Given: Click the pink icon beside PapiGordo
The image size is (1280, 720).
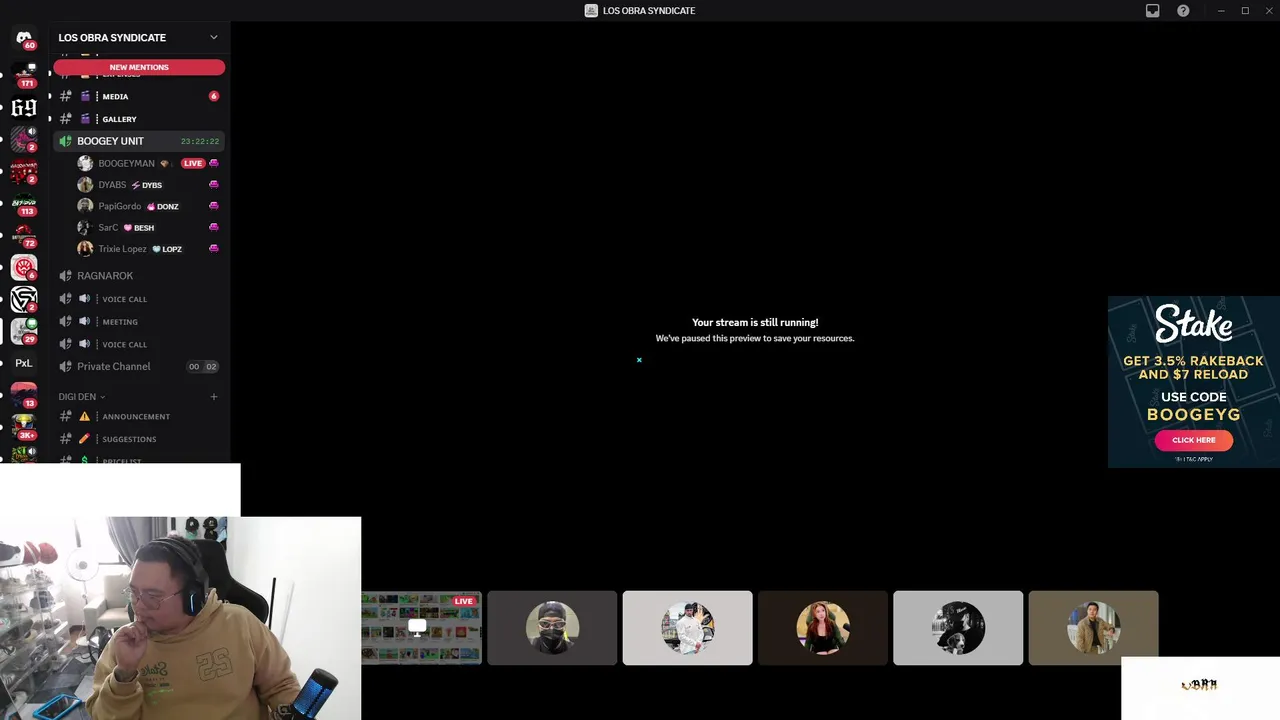Looking at the screenshot, I should (x=214, y=206).
